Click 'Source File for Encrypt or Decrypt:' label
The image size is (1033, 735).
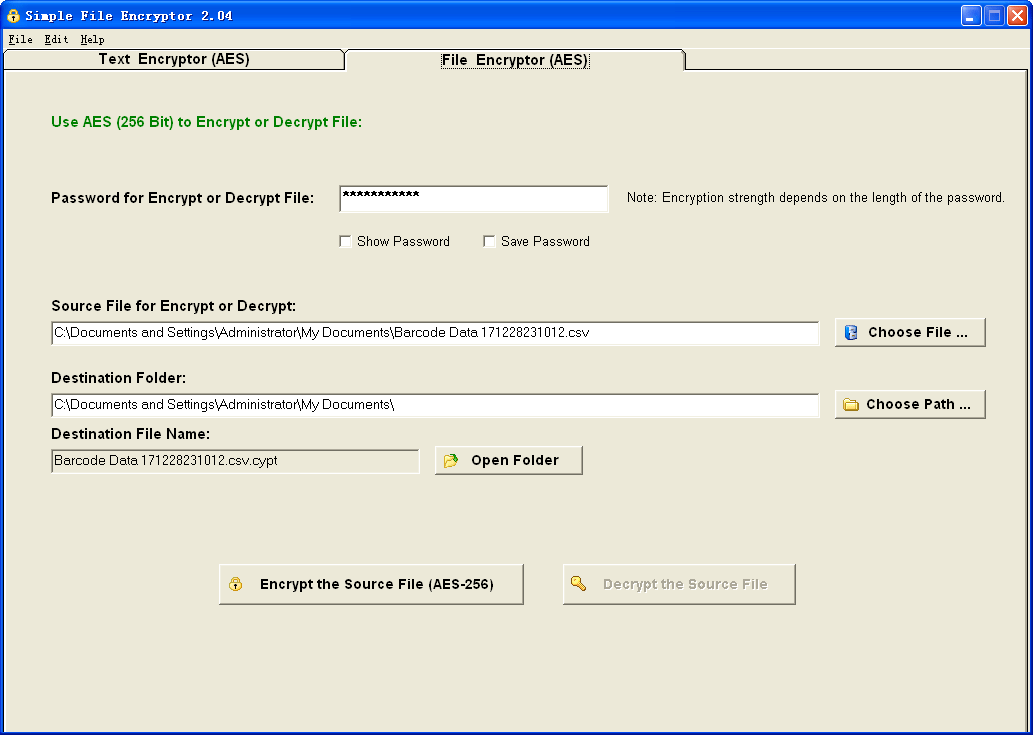click(174, 306)
